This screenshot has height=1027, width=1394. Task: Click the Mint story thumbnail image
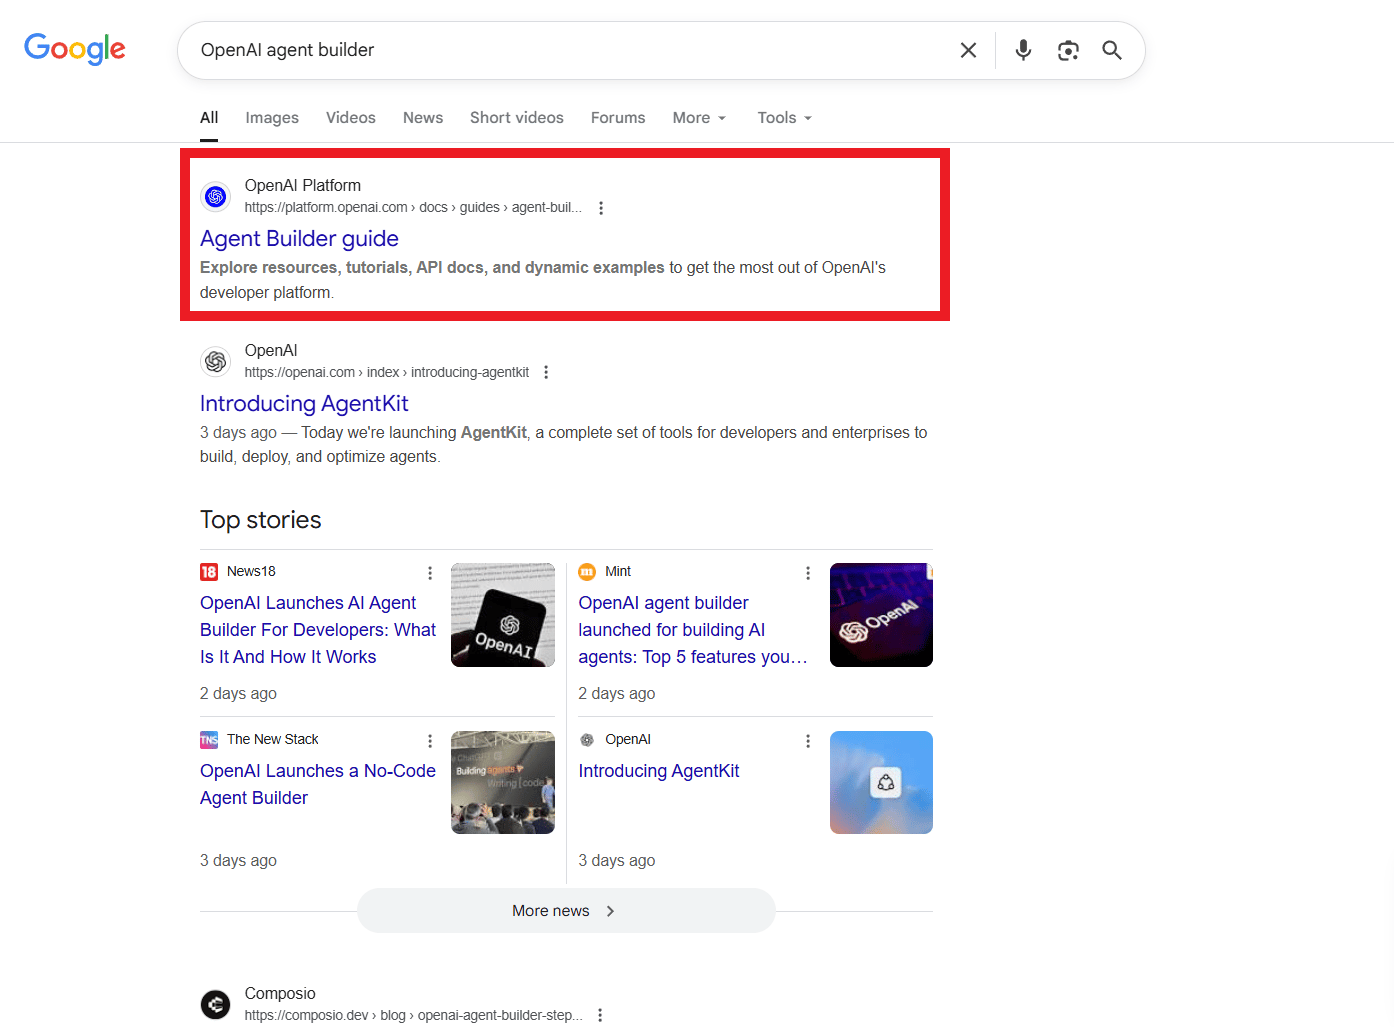point(881,615)
